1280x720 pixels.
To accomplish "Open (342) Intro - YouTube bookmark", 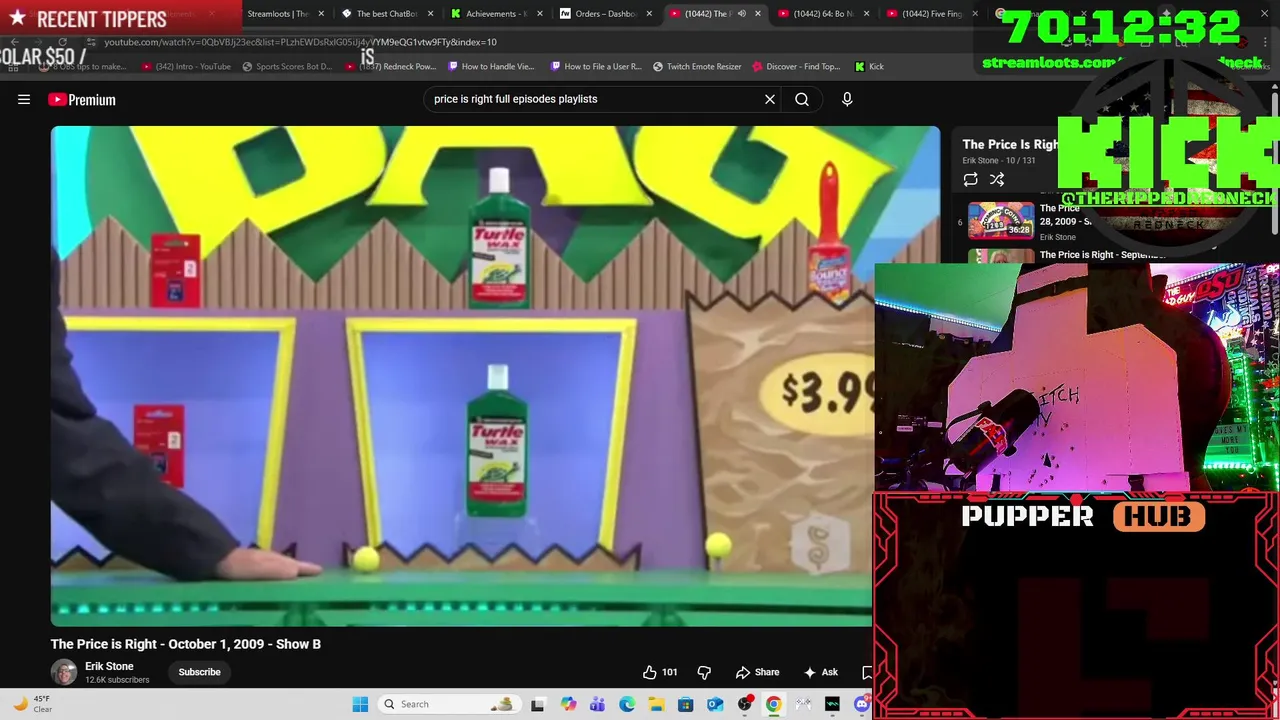I will tap(186, 66).
